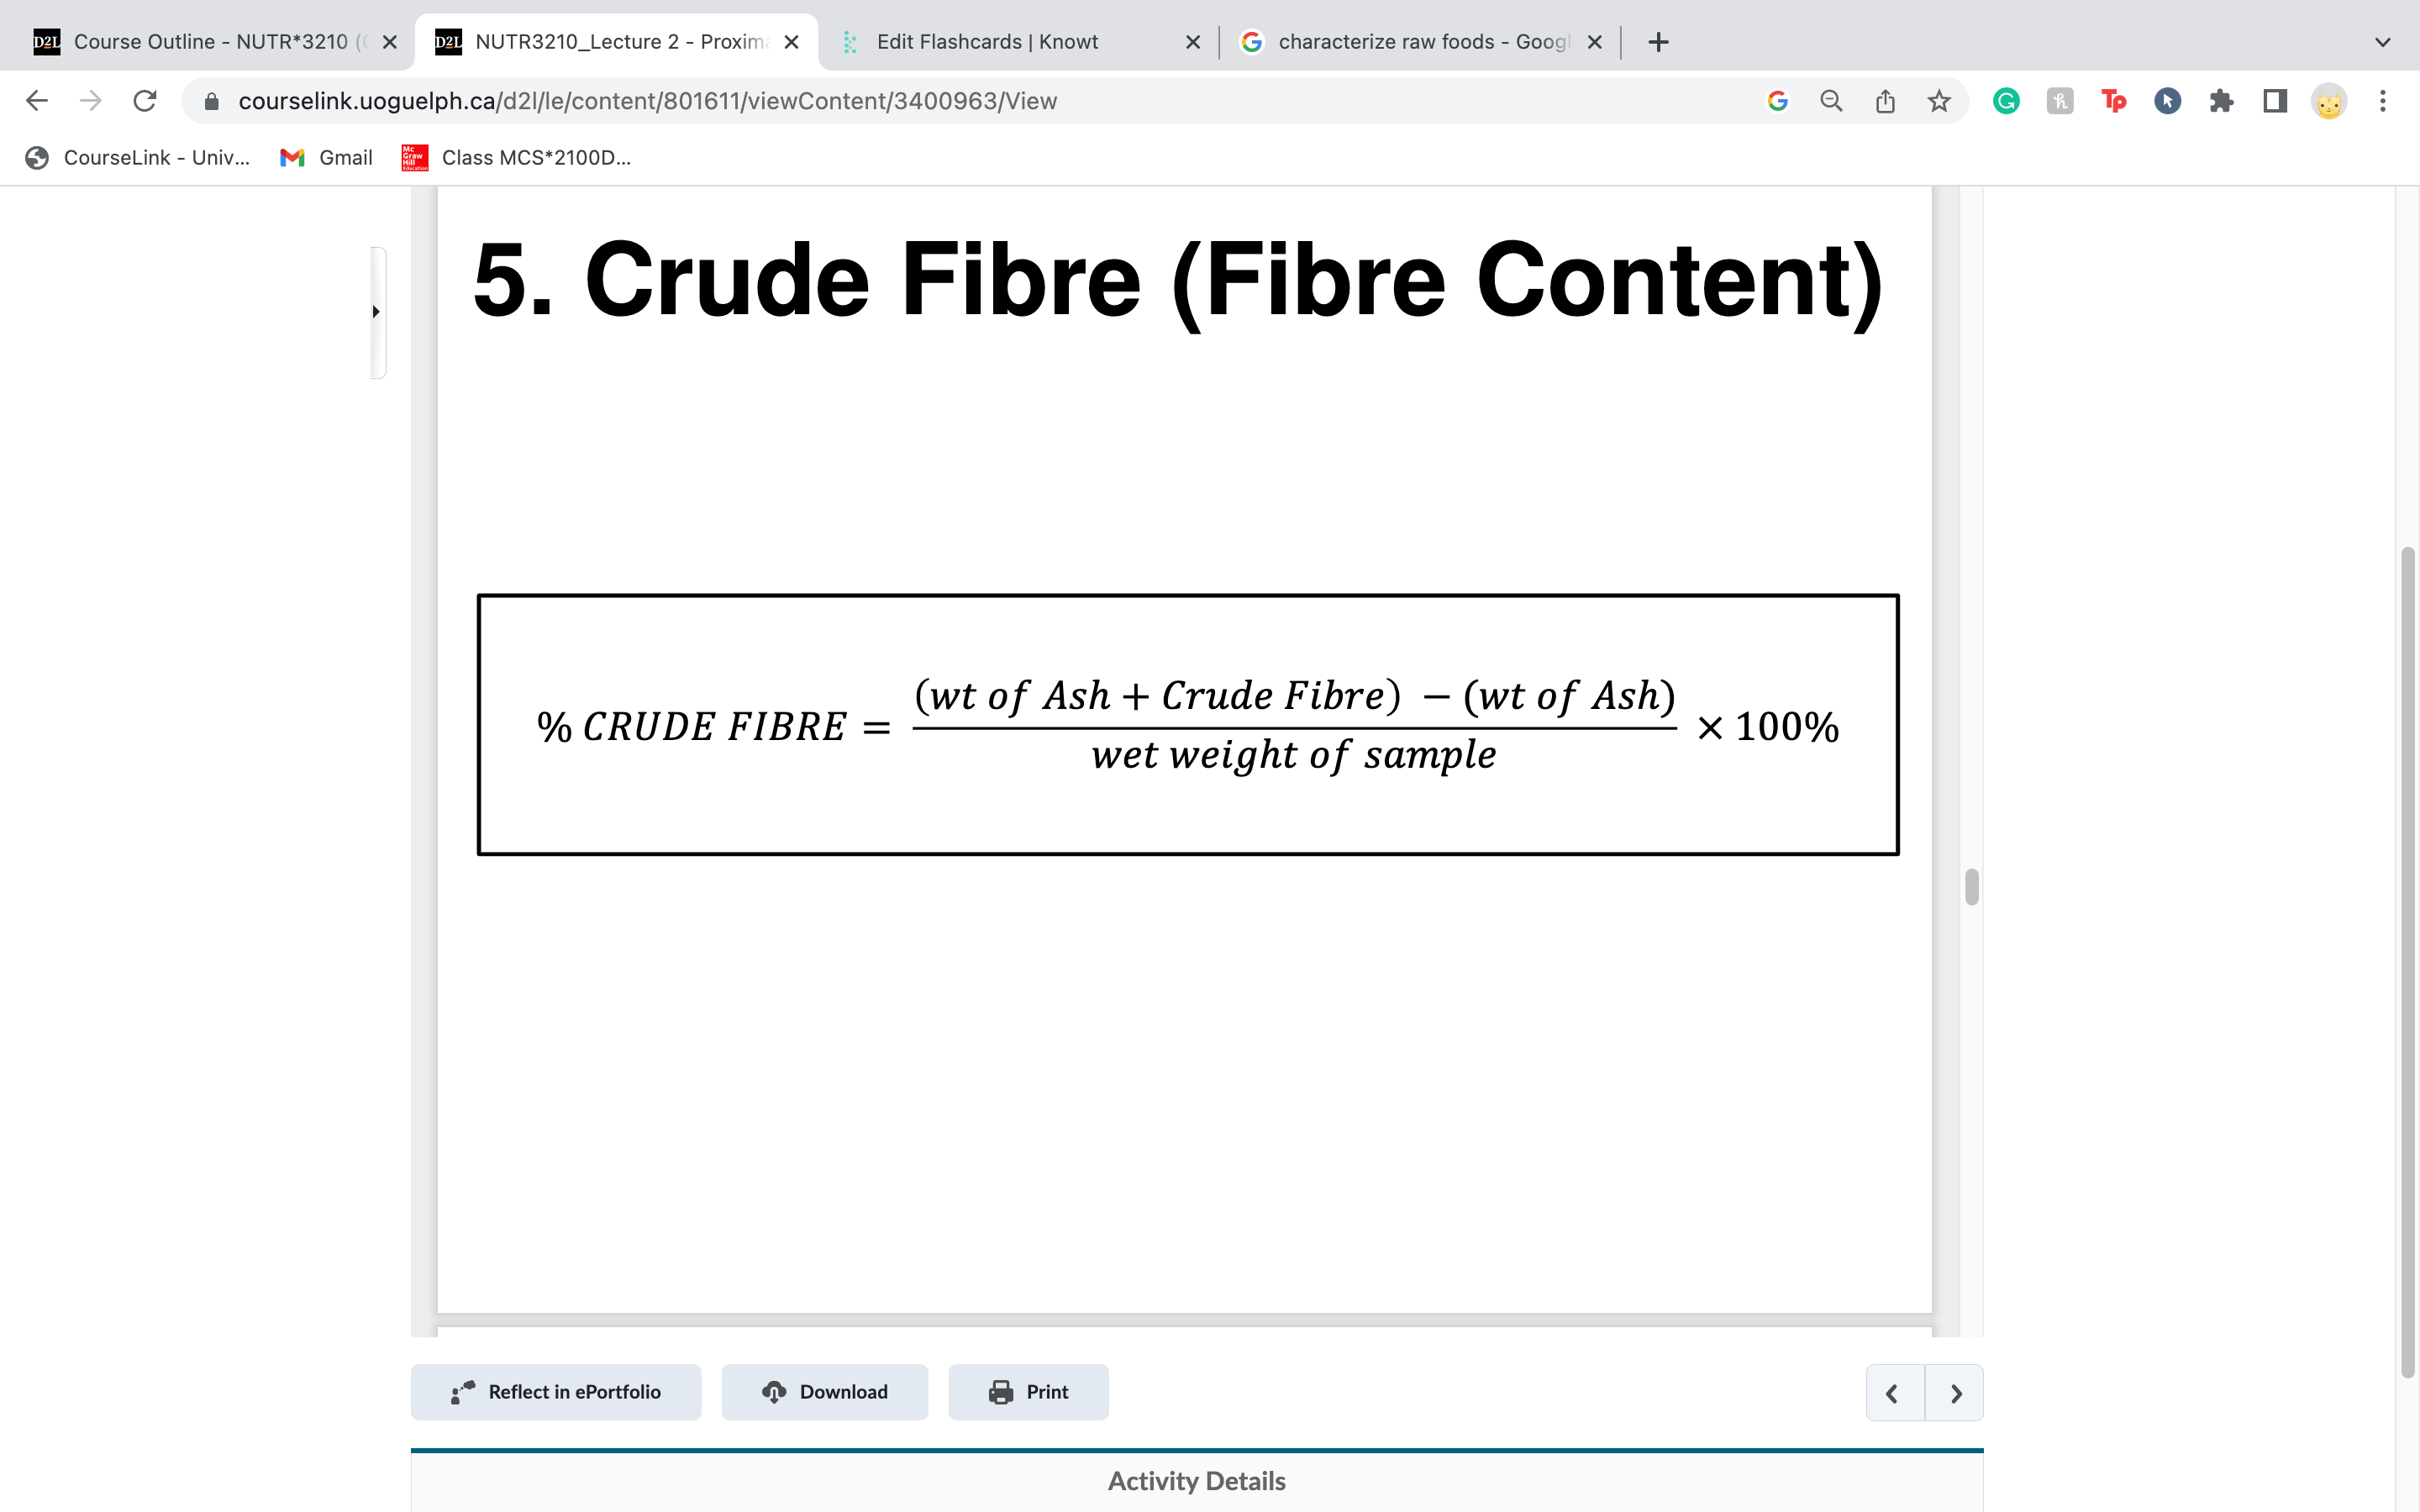Go back using the back arrow

coord(36,100)
